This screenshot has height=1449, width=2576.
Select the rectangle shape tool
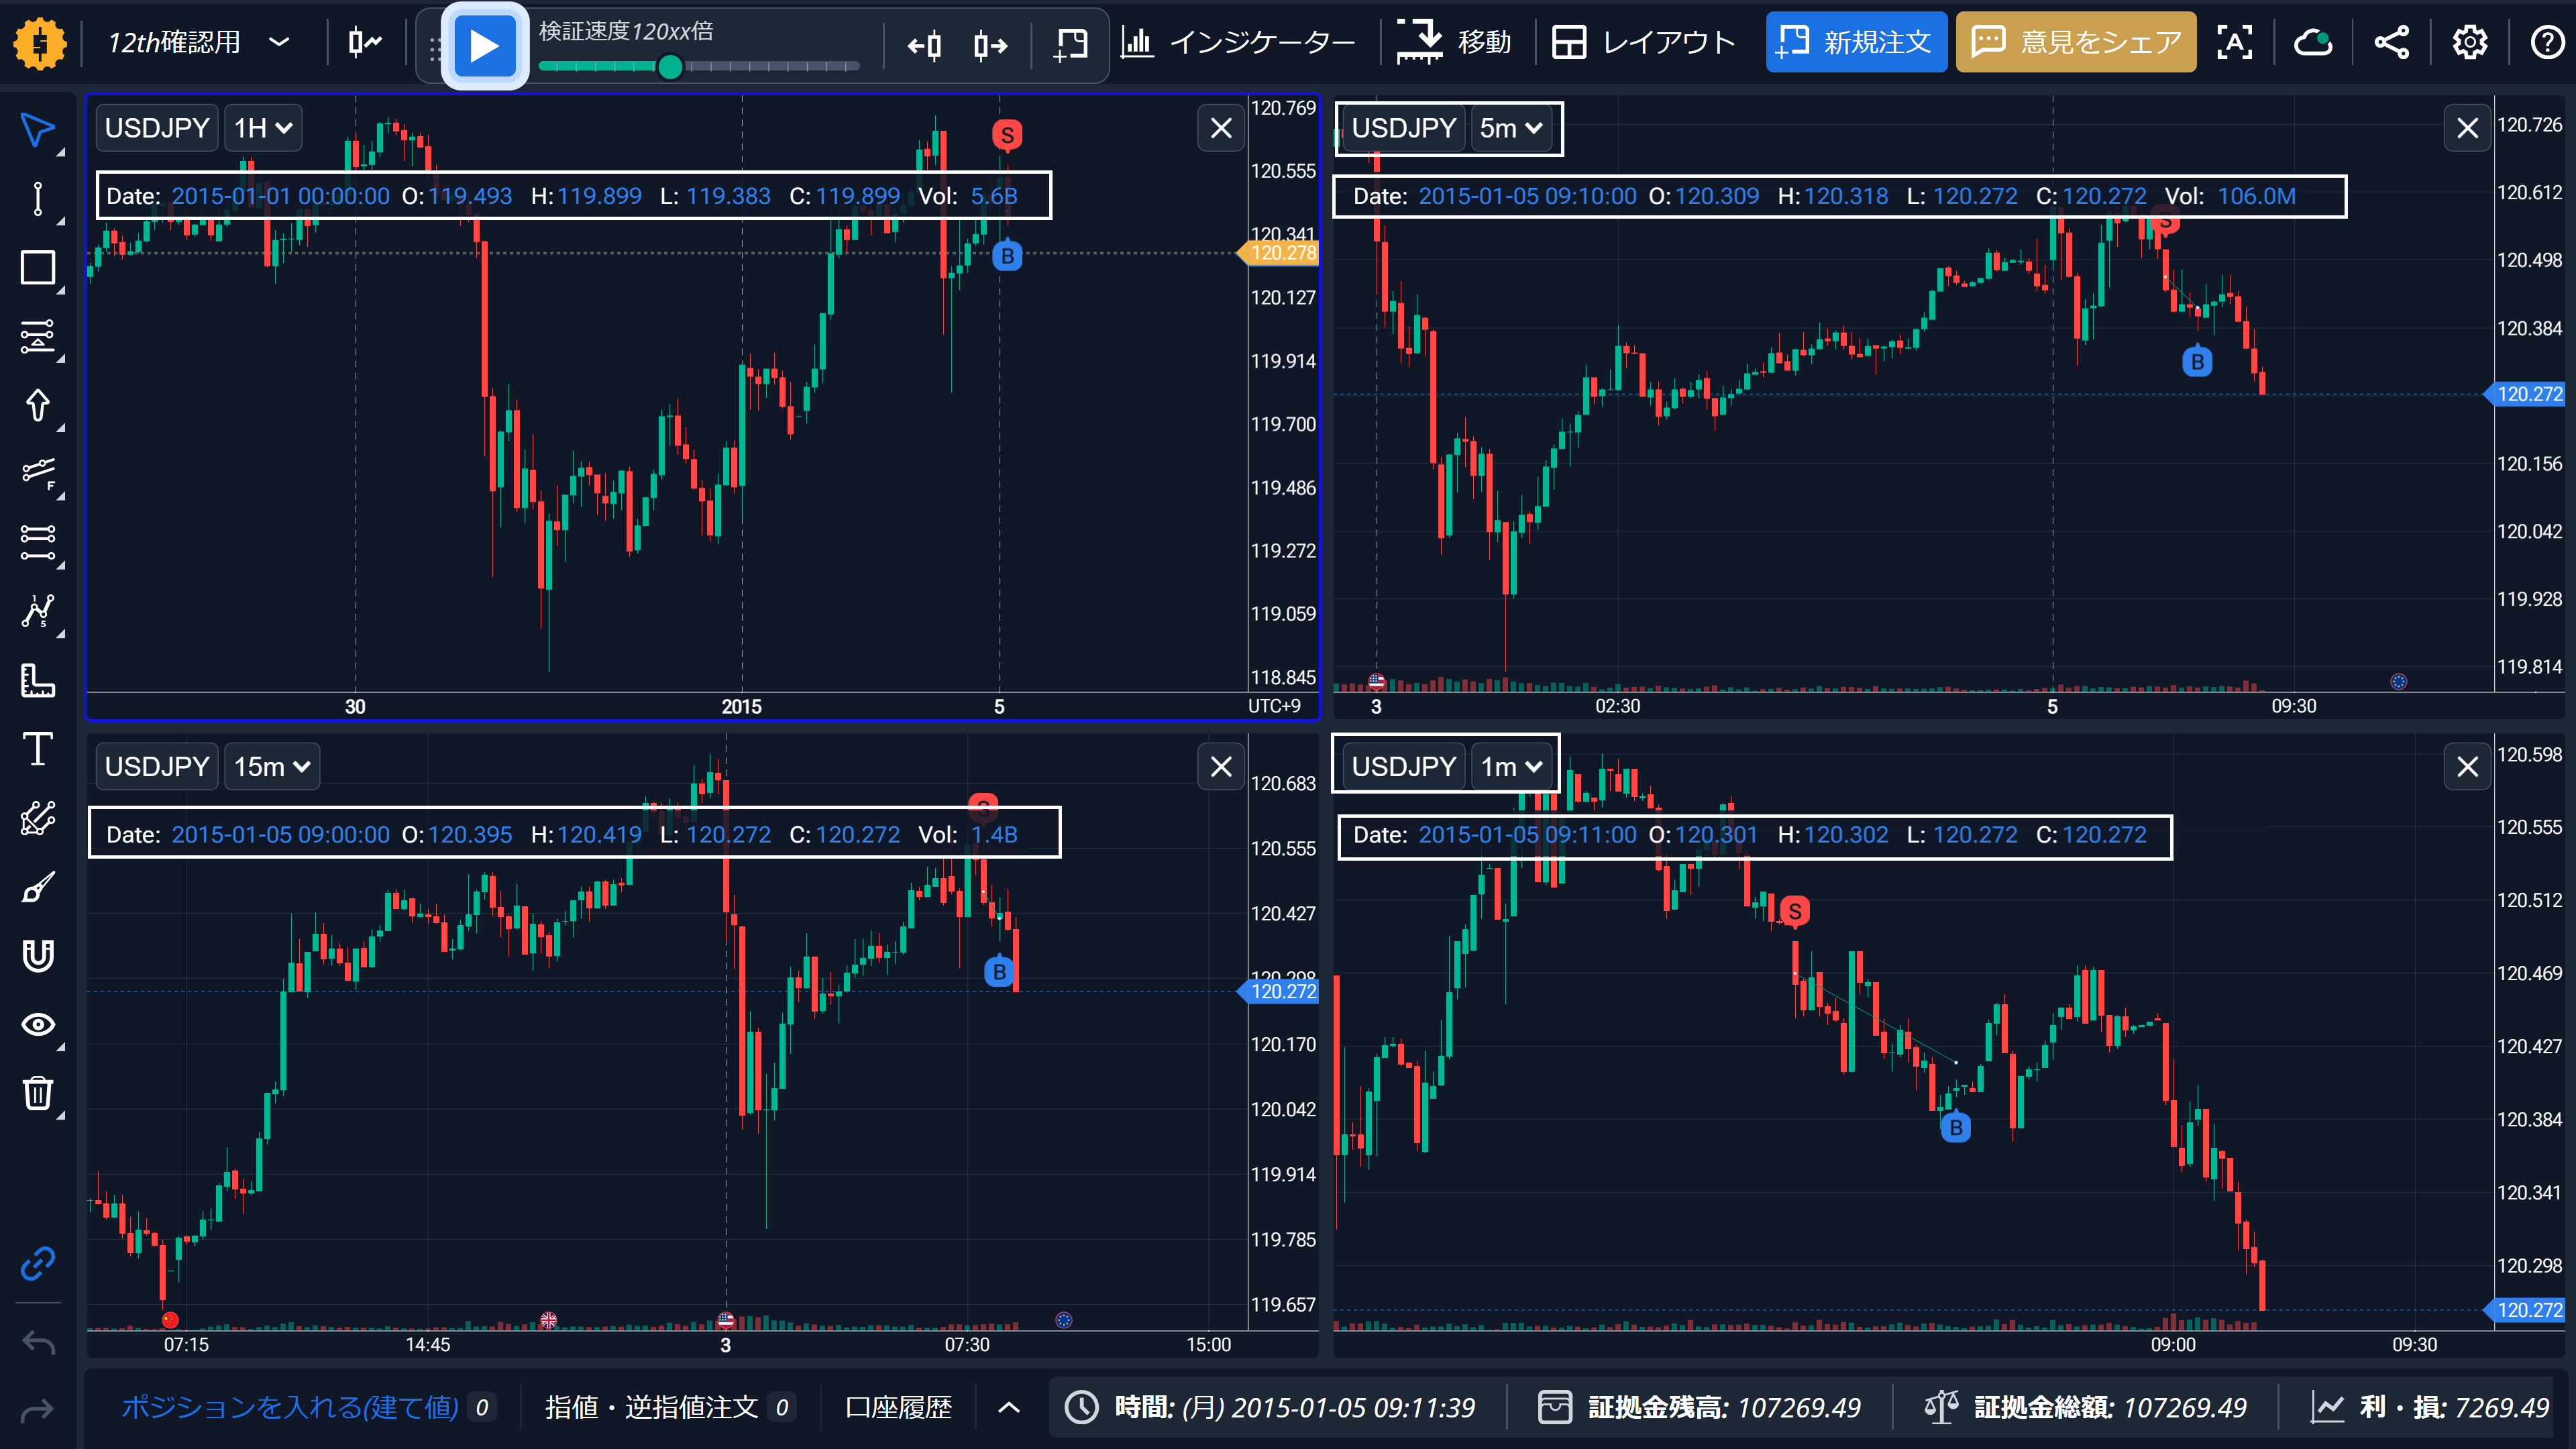click(x=38, y=268)
